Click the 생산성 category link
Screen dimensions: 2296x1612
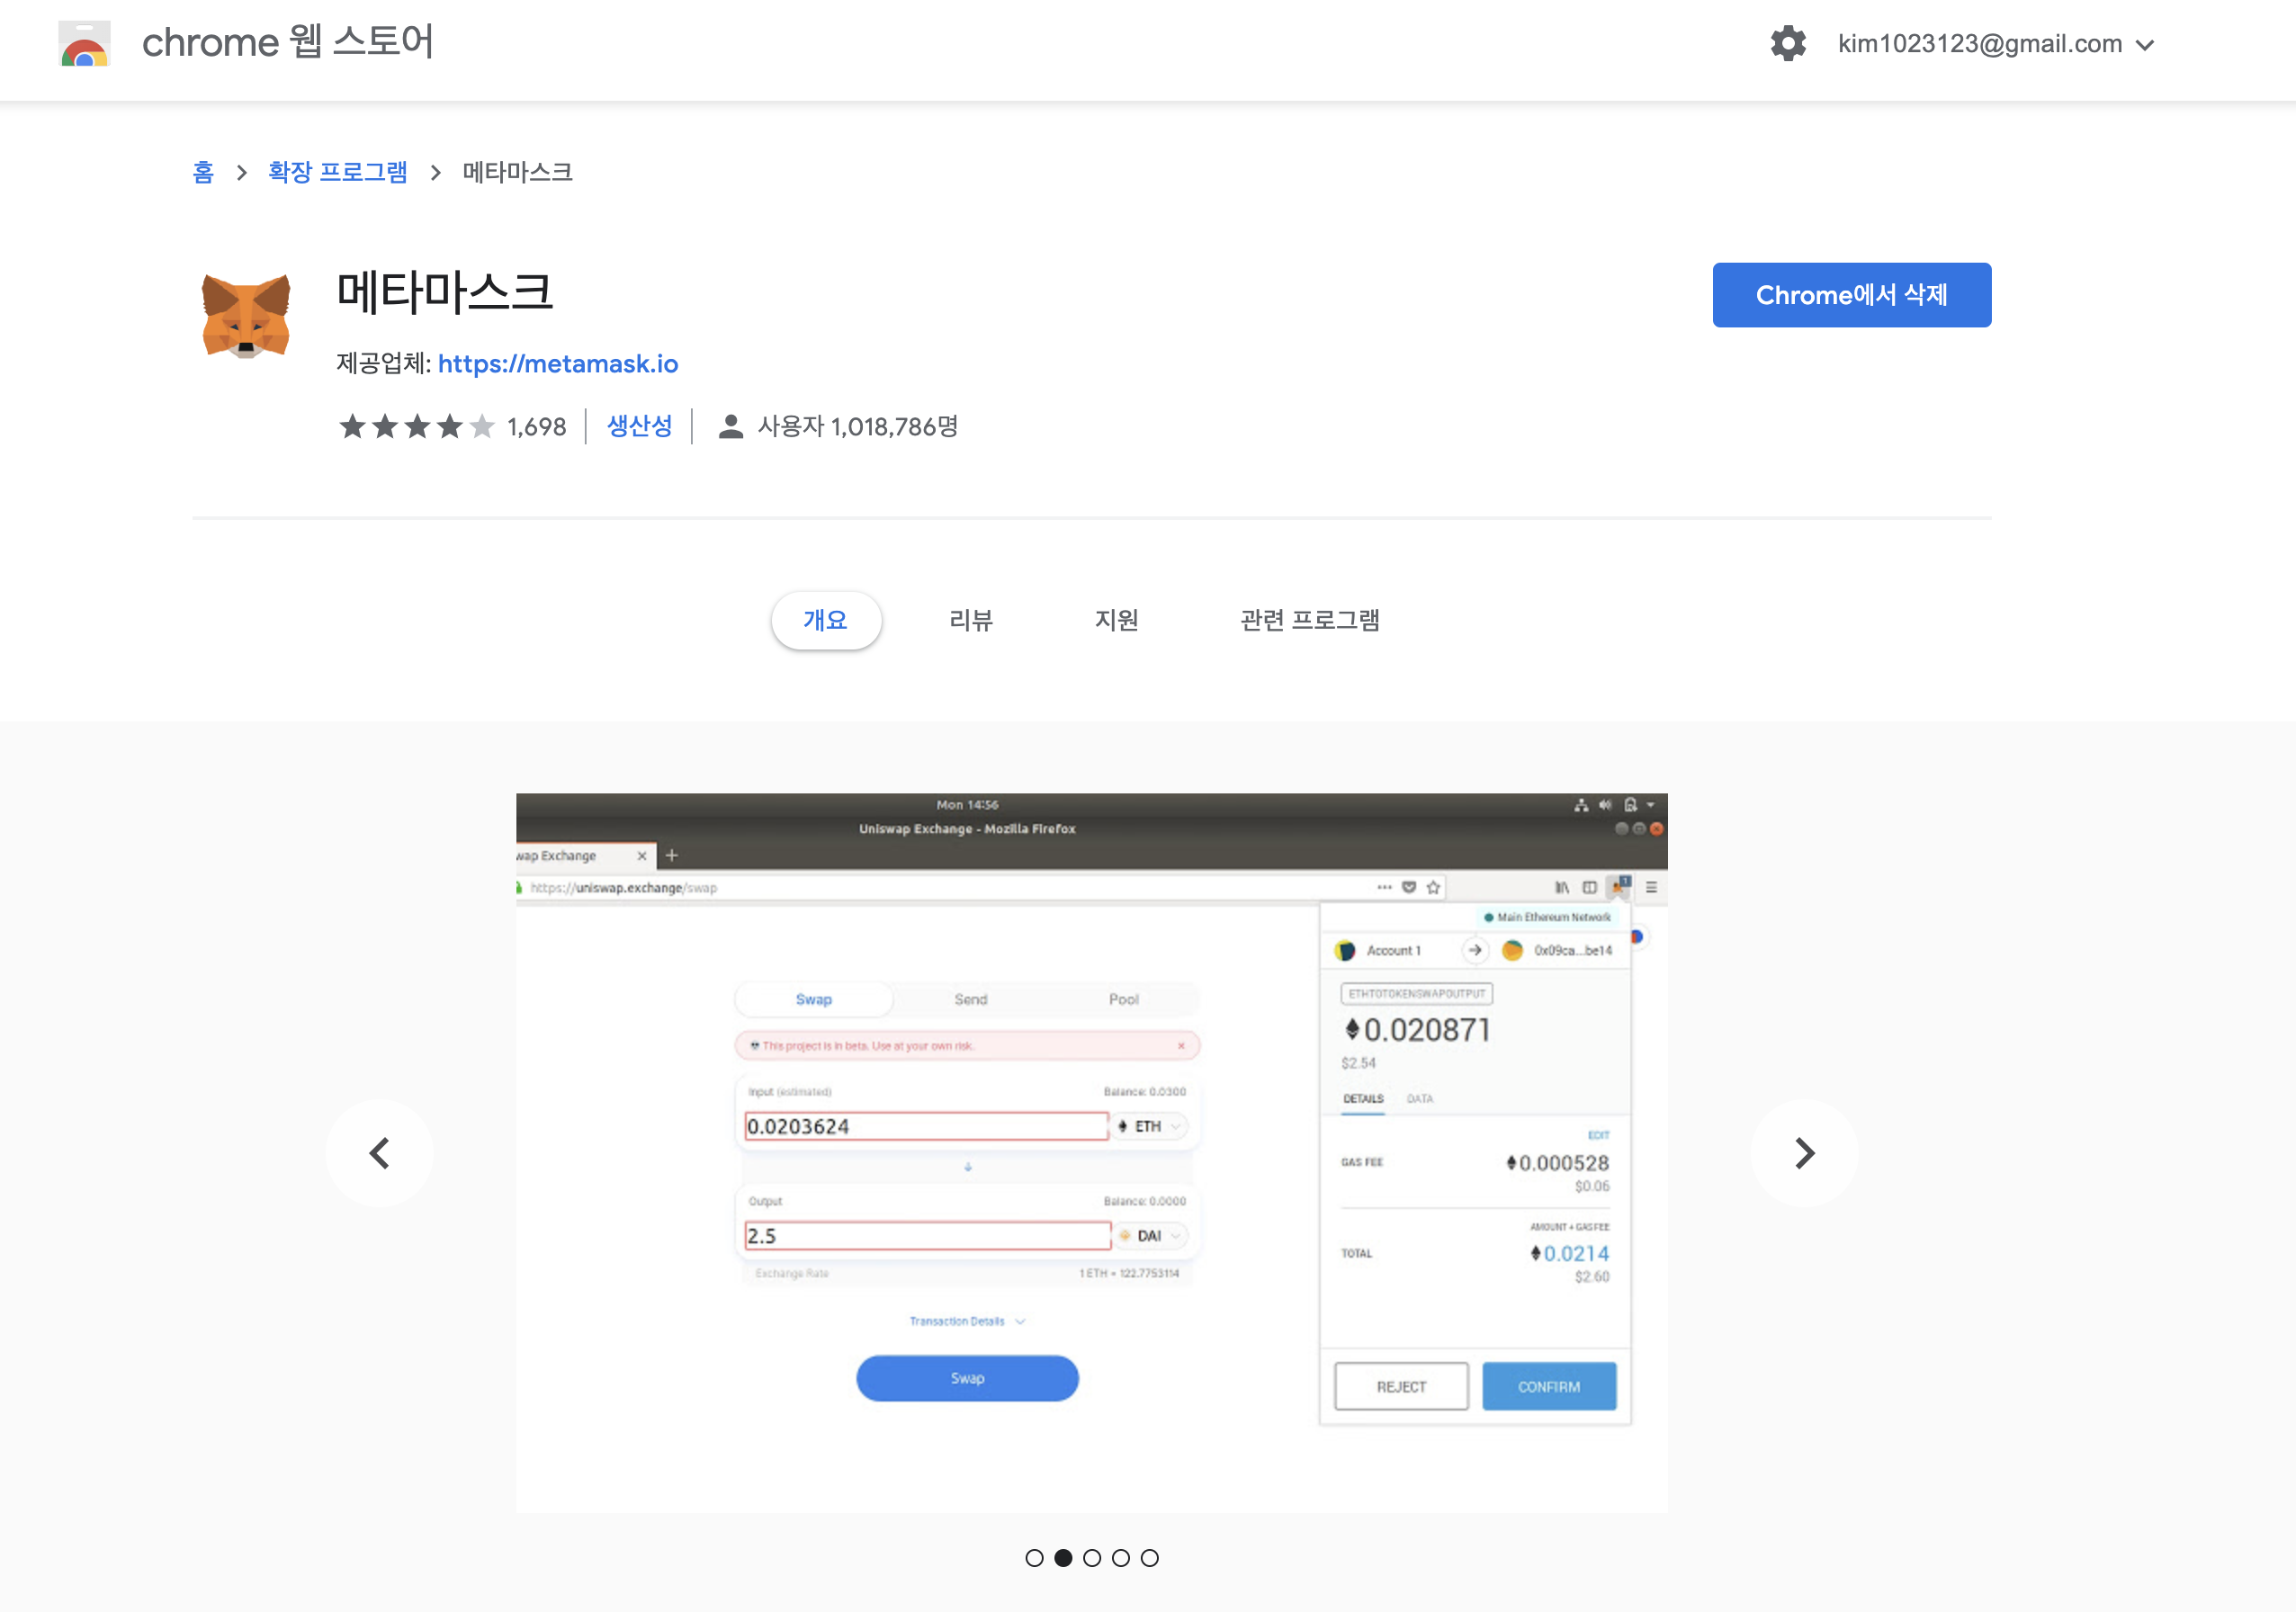[639, 427]
